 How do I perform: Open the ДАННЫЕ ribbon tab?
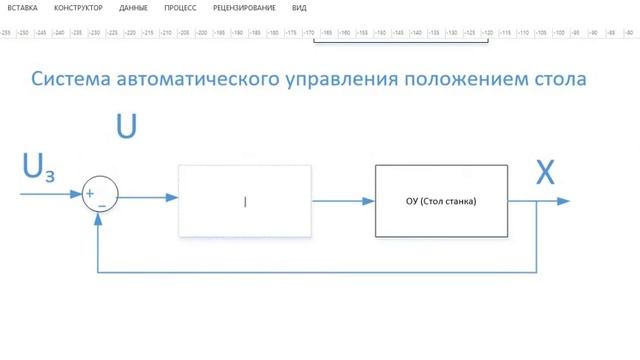point(133,8)
